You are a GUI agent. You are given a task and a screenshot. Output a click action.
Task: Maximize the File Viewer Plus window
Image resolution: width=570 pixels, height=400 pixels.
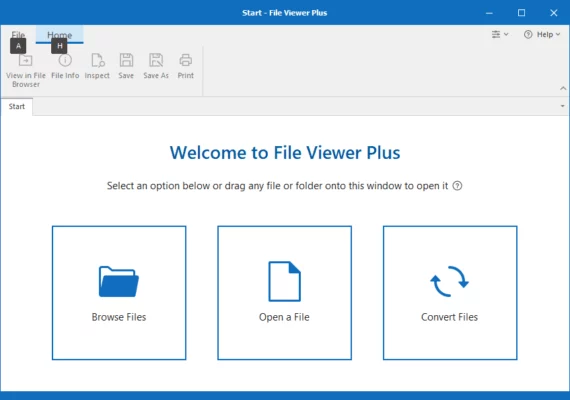521,13
